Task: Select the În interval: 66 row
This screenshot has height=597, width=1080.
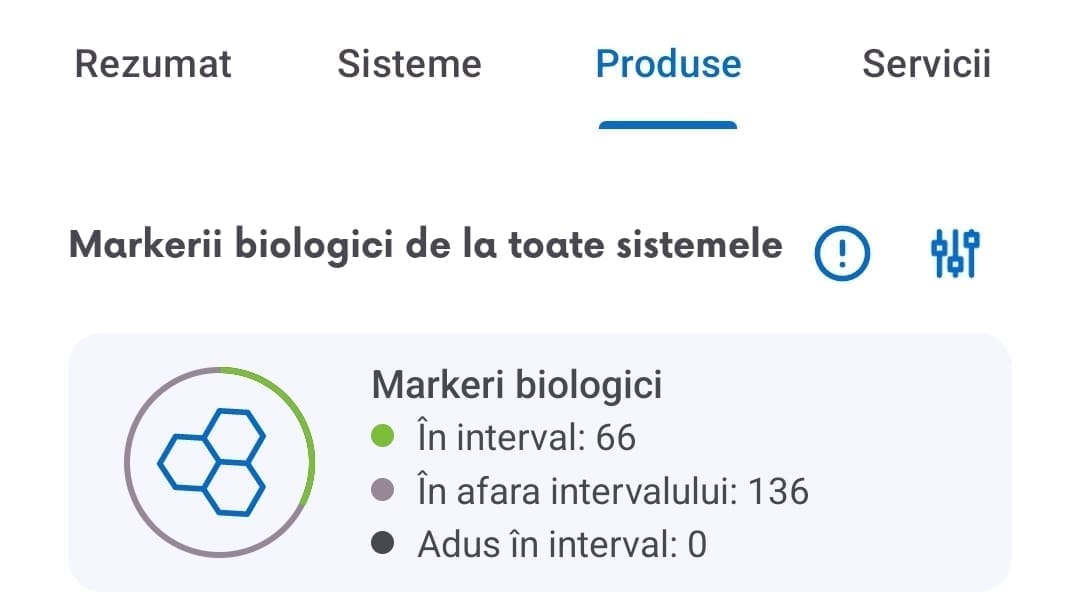Action: (526, 437)
